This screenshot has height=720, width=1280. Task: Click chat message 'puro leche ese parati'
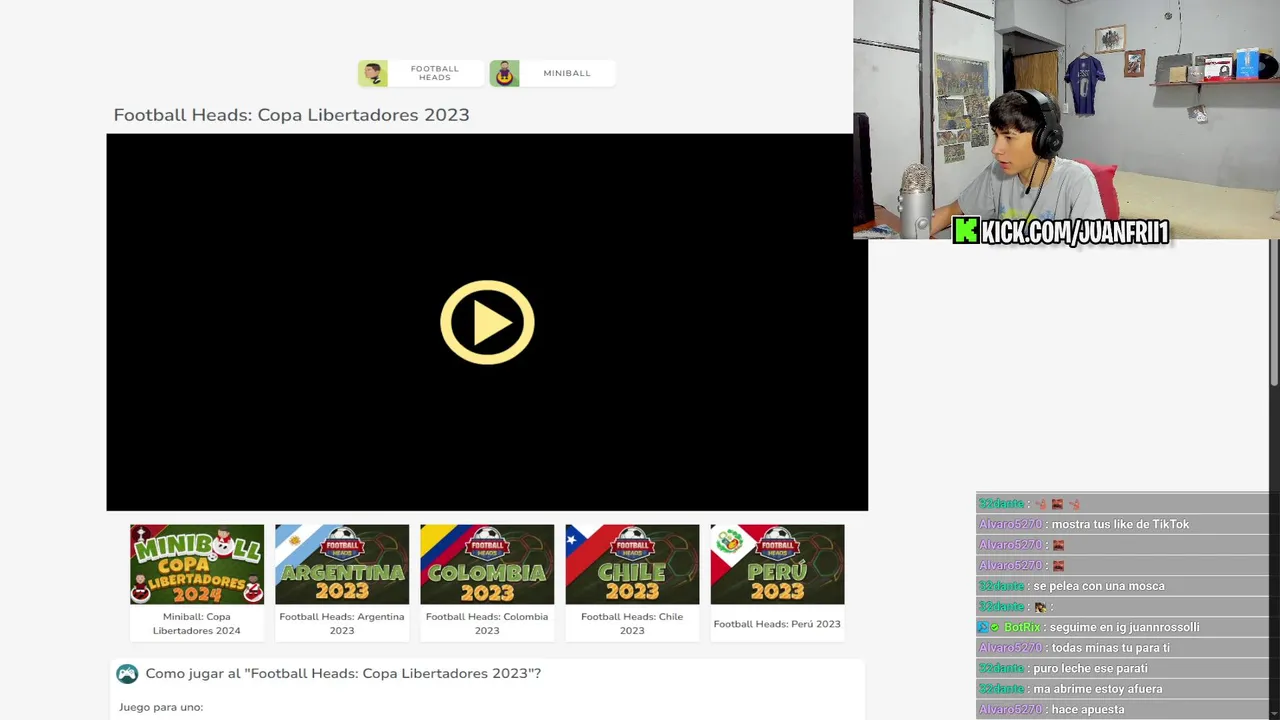(x=1090, y=668)
